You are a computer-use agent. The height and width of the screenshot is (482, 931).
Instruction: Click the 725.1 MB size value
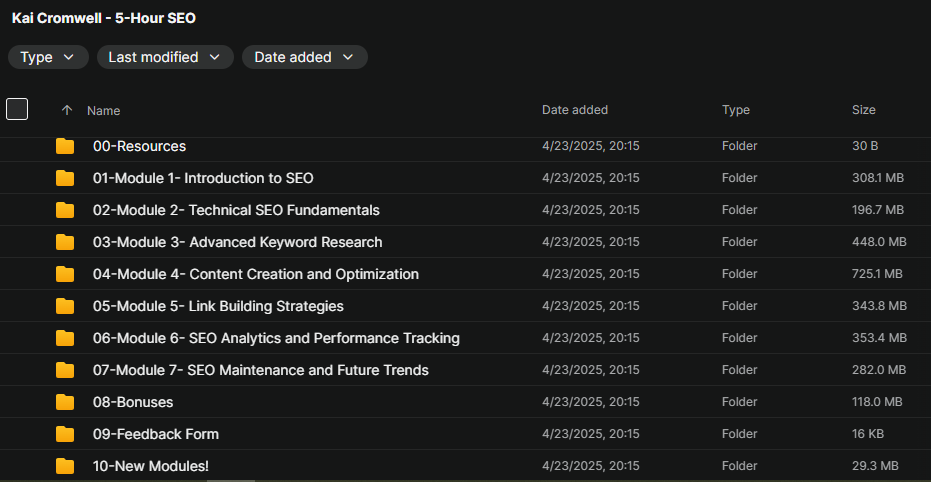877,274
